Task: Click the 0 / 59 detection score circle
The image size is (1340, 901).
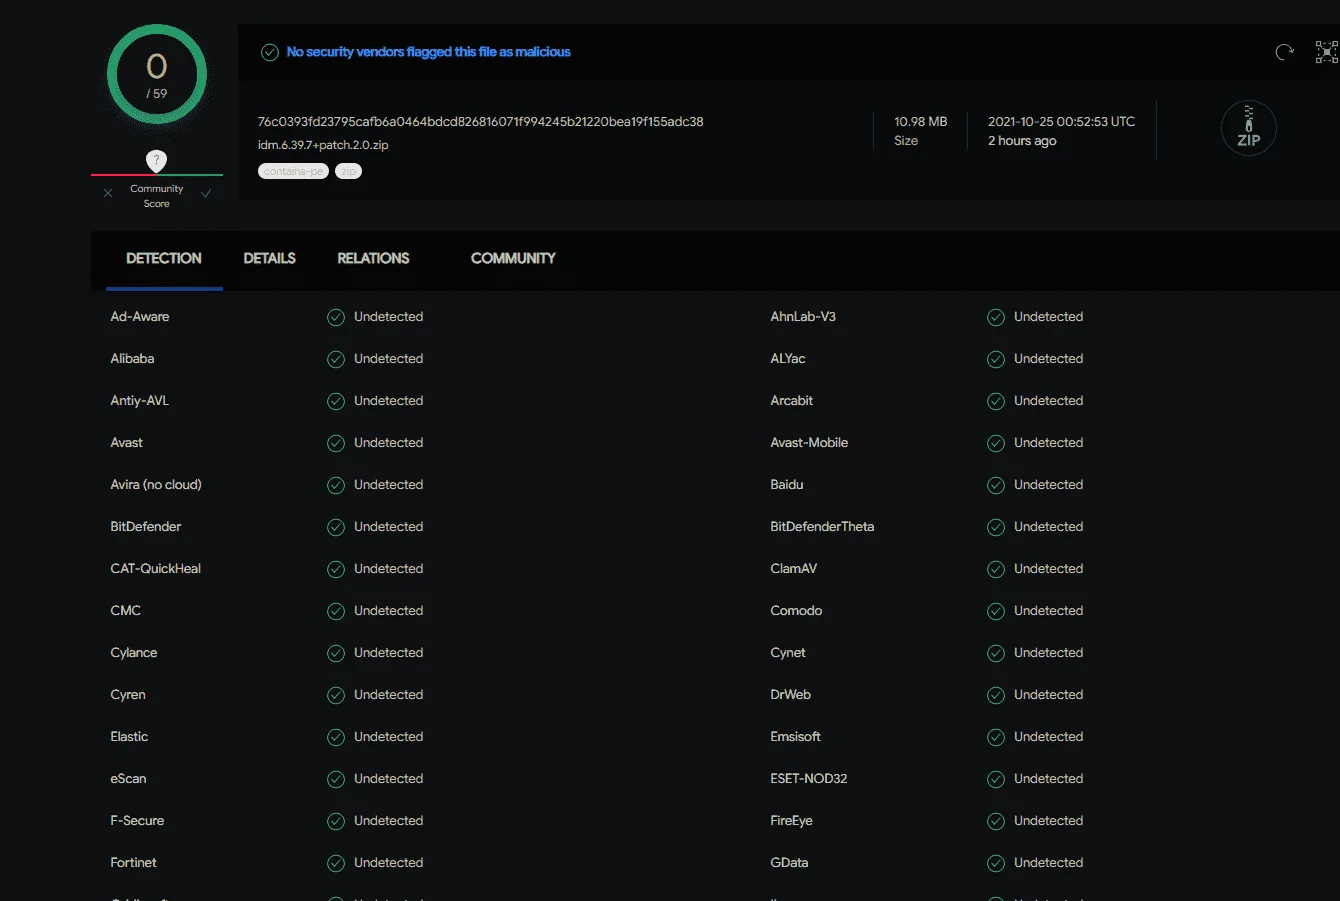Action: click(x=157, y=75)
